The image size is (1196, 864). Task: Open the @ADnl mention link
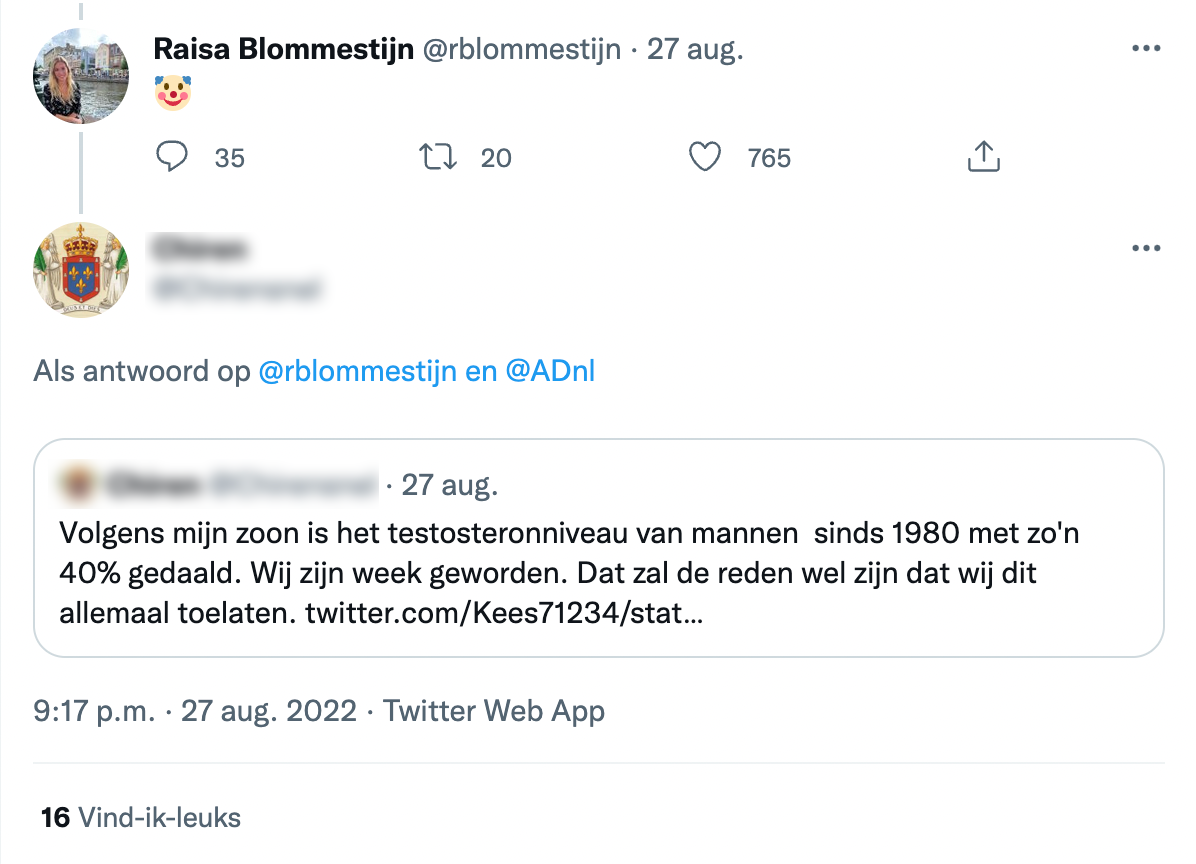pos(551,372)
